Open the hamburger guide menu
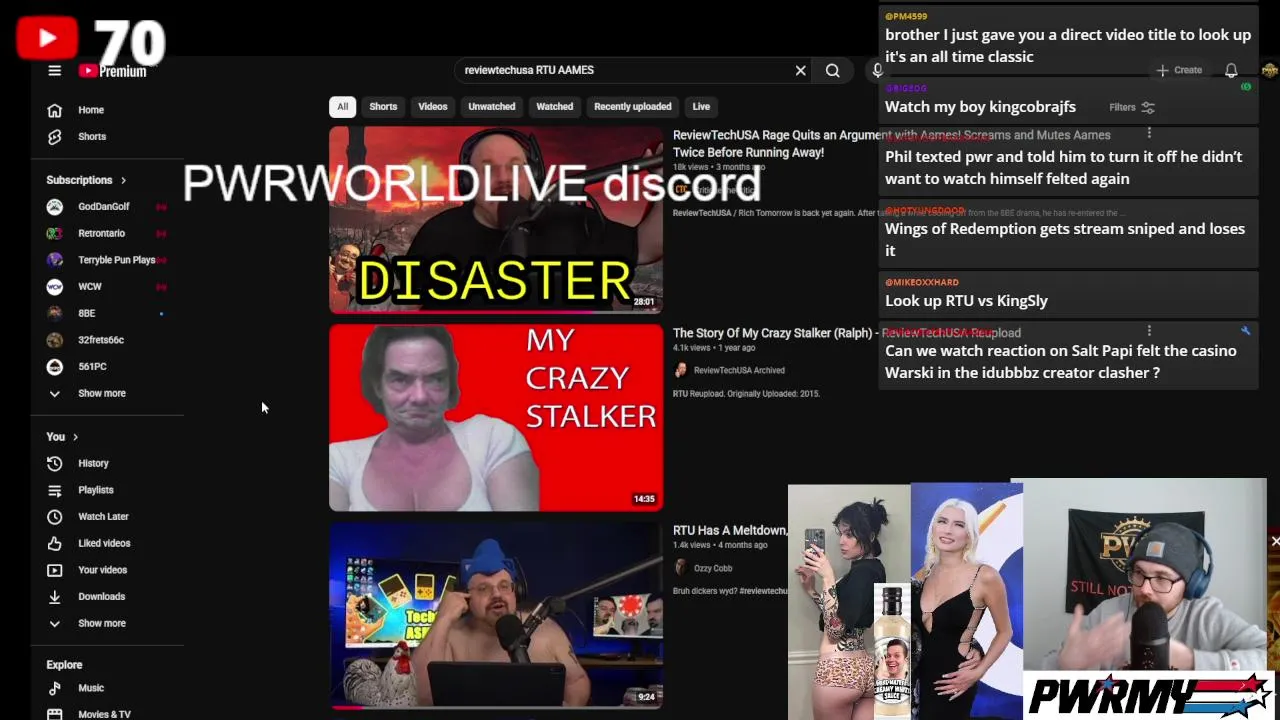The image size is (1280, 720). point(55,71)
